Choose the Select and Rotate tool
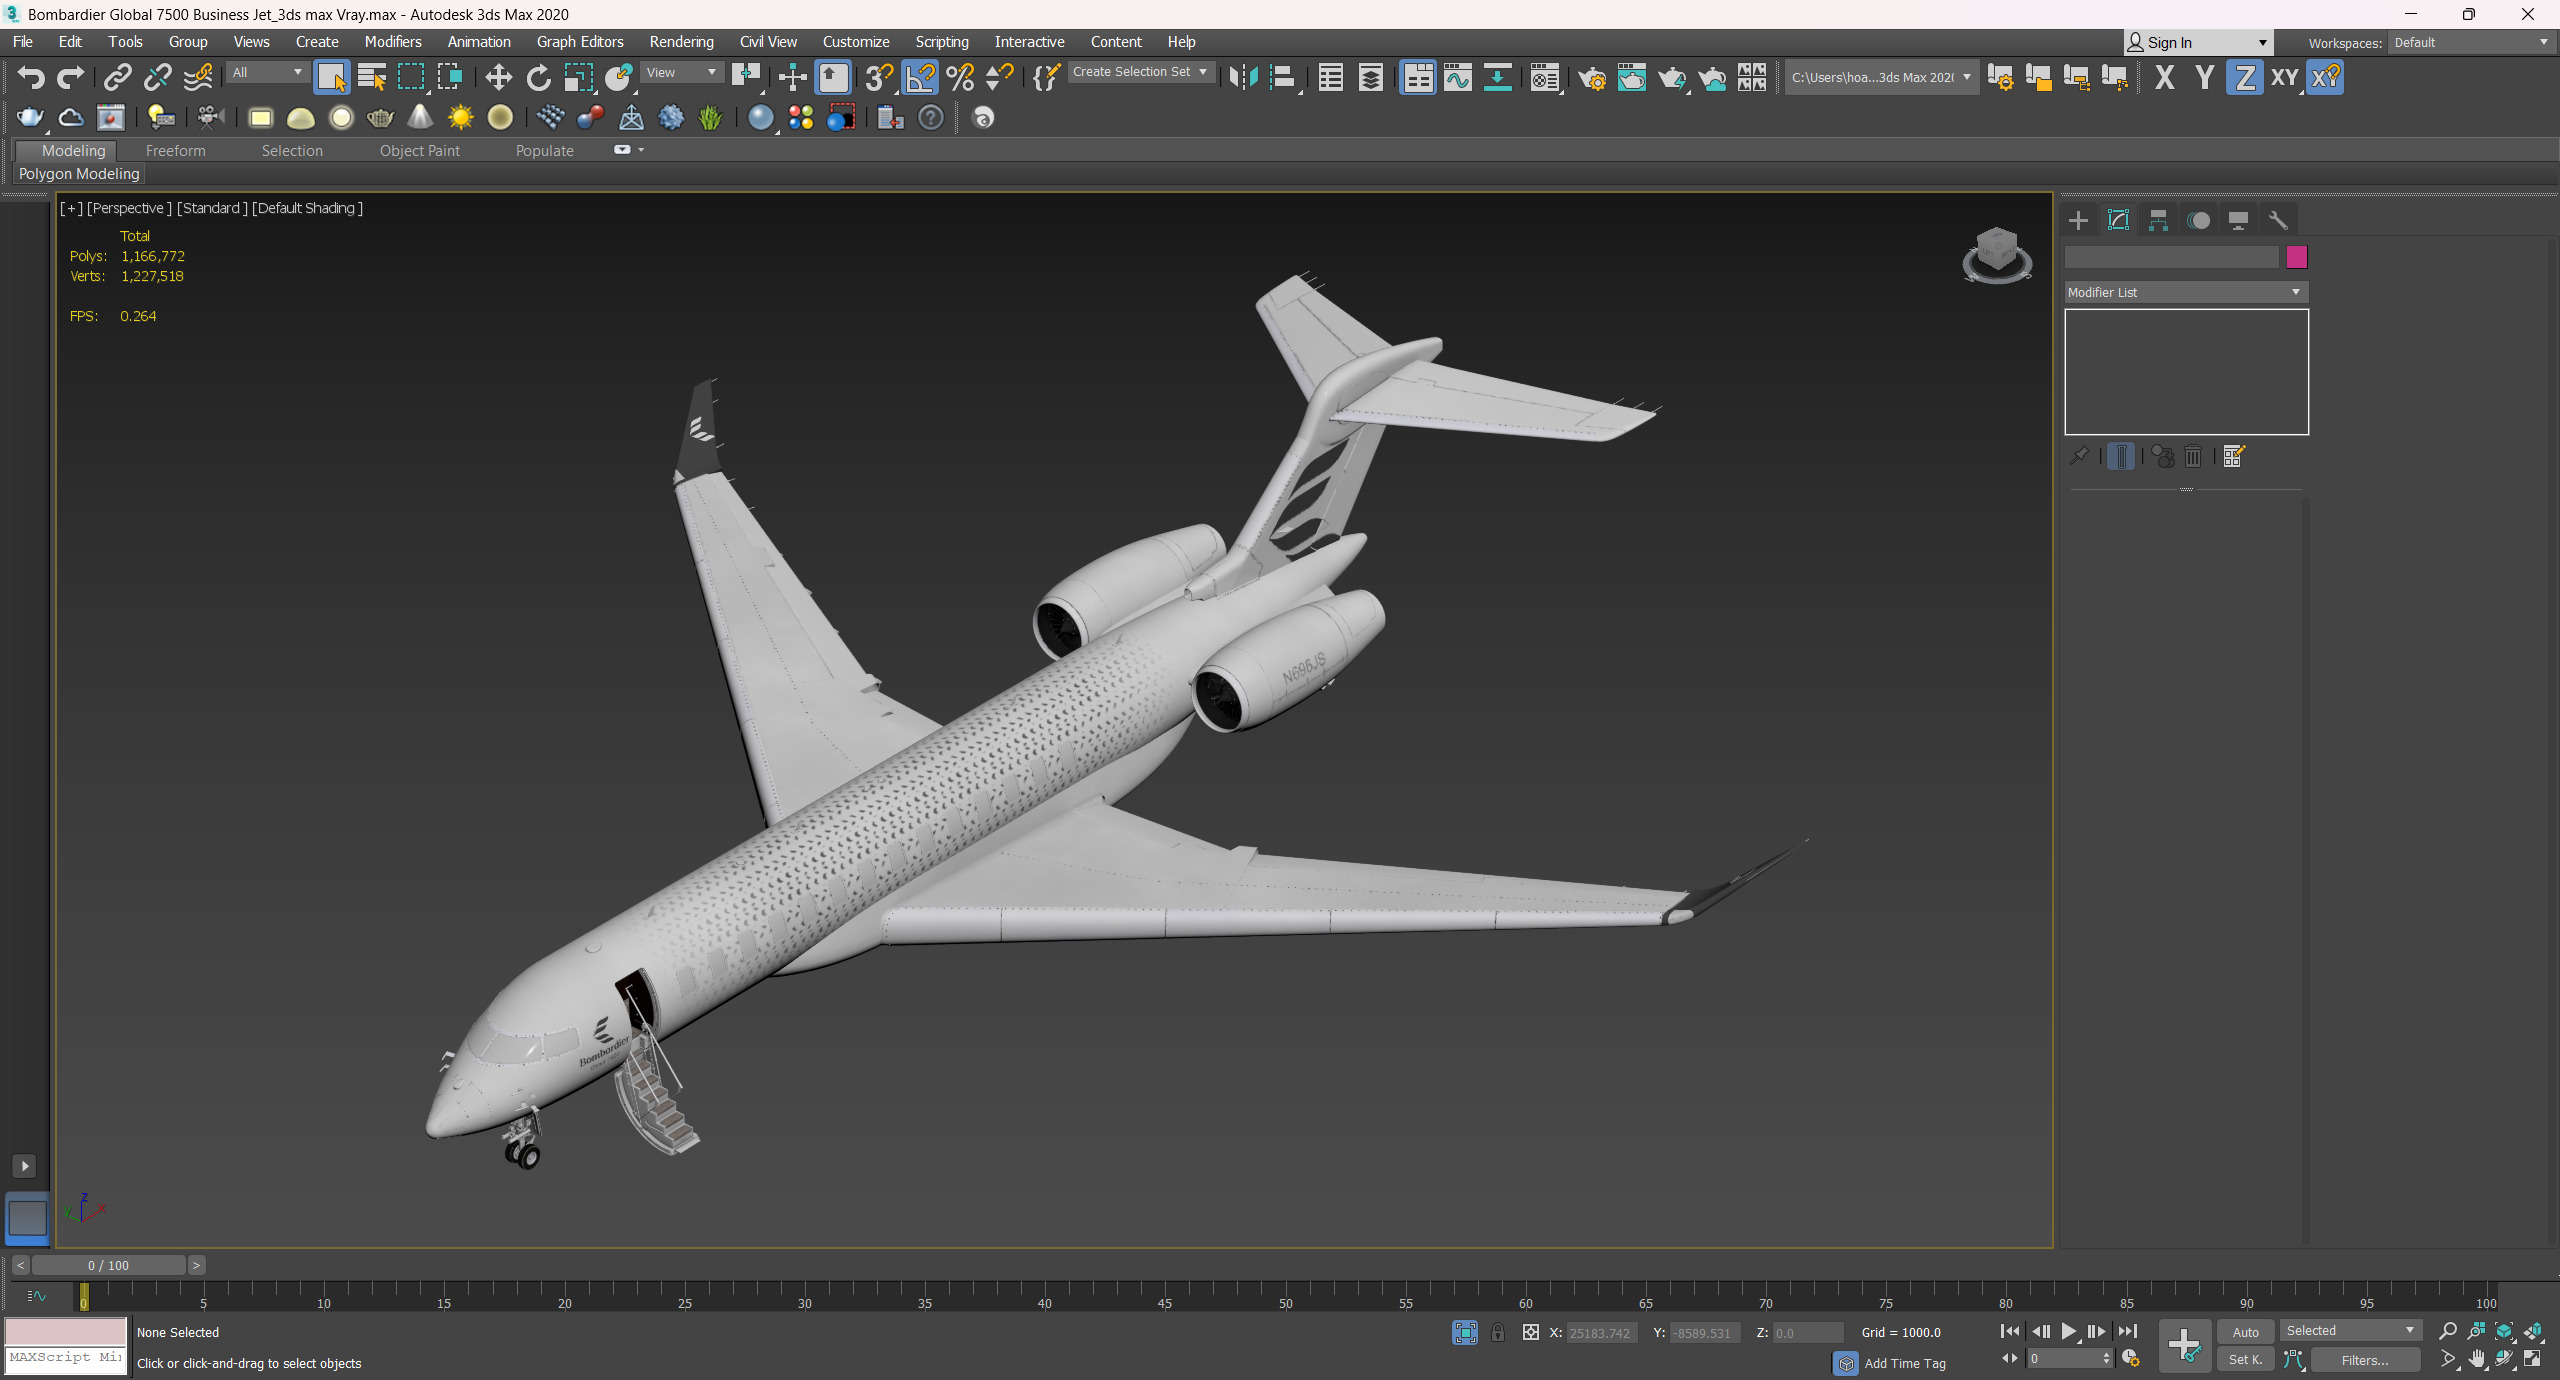Screen dimensions: 2560x1380 [x=538, y=77]
